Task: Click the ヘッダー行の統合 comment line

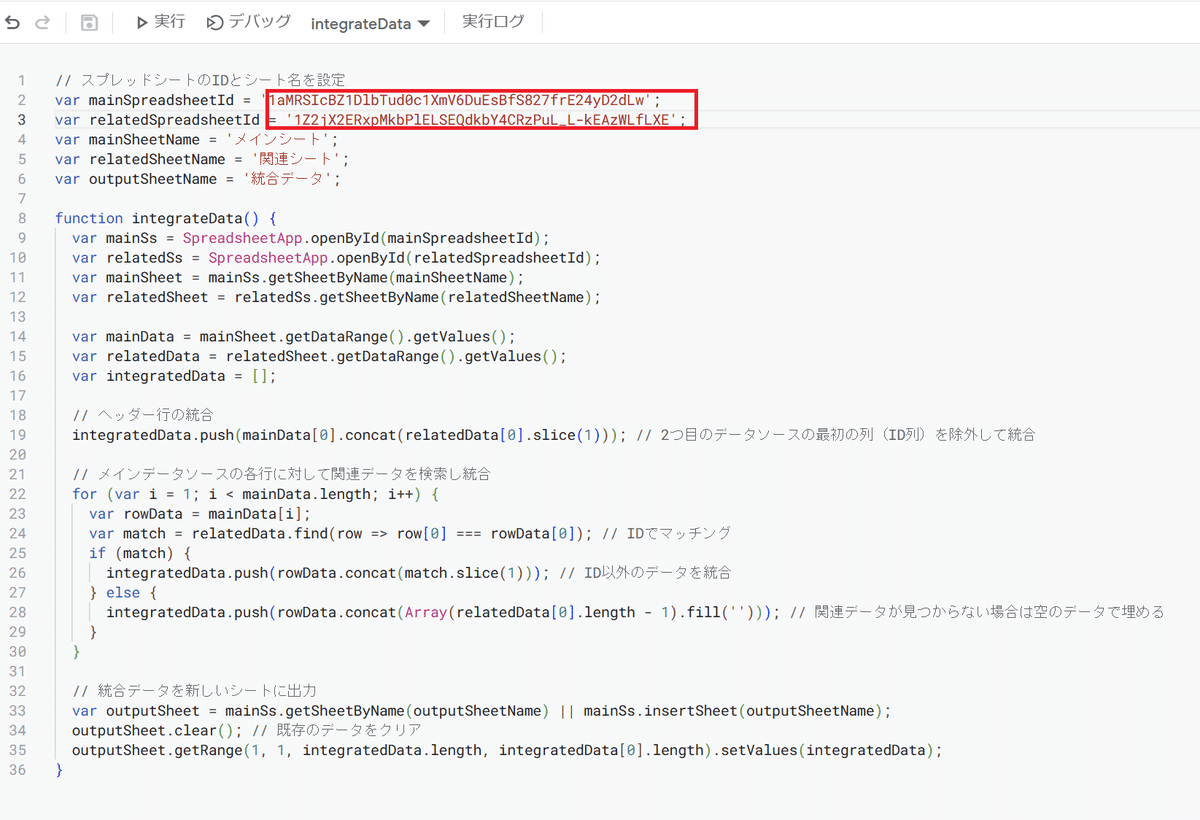Action: coord(143,415)
